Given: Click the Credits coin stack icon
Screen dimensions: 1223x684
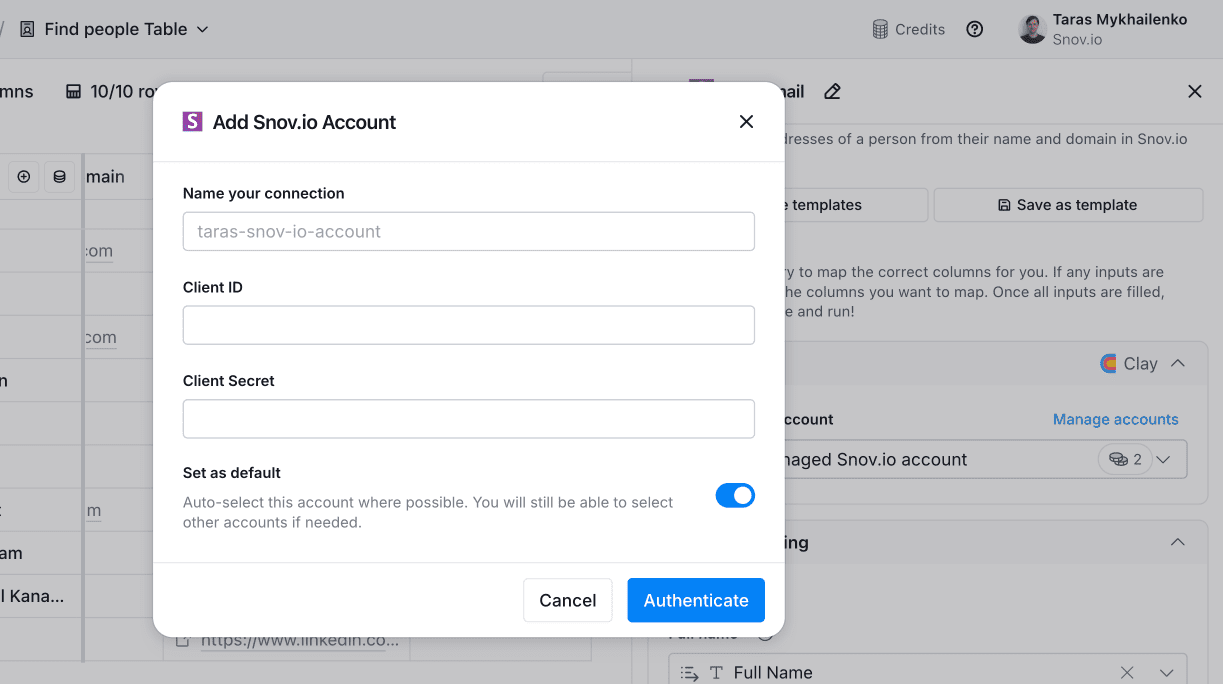Looking at the screenshot, I should coord(880,30).
